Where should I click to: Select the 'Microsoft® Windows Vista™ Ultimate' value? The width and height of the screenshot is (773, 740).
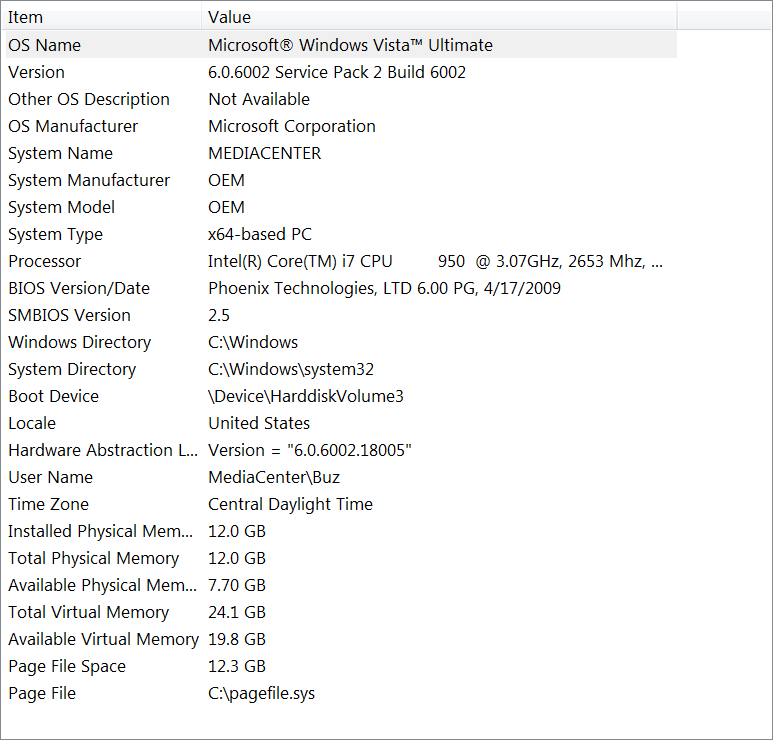(350, 45)
